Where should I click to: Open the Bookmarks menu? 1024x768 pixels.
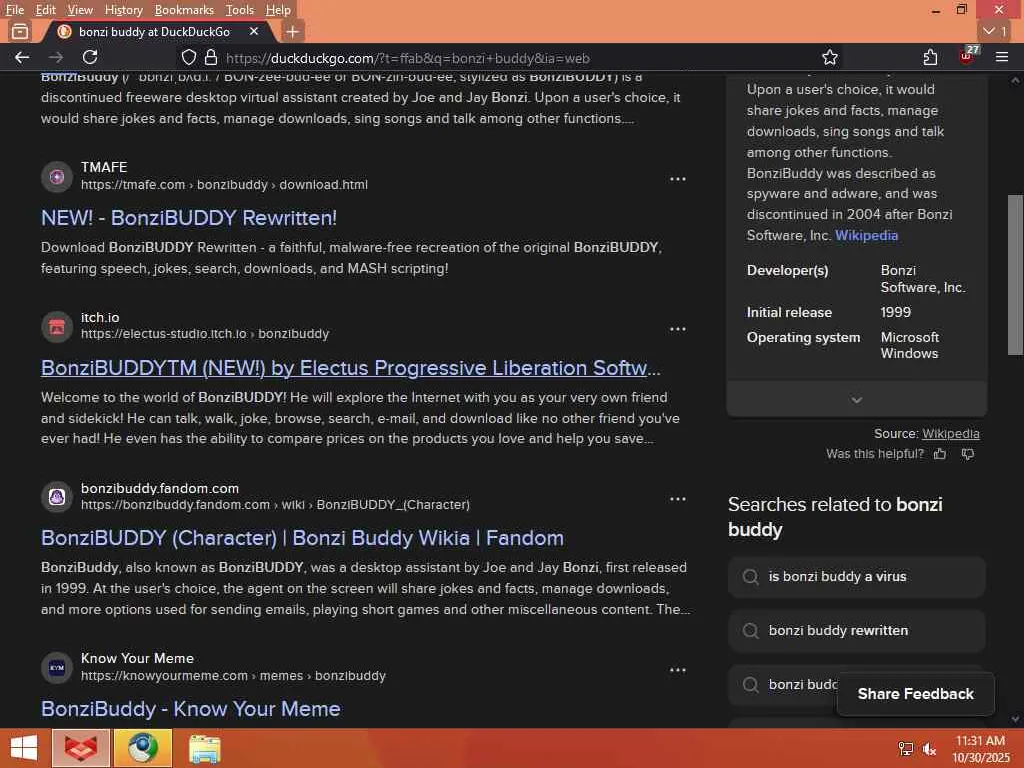(184, 10)
